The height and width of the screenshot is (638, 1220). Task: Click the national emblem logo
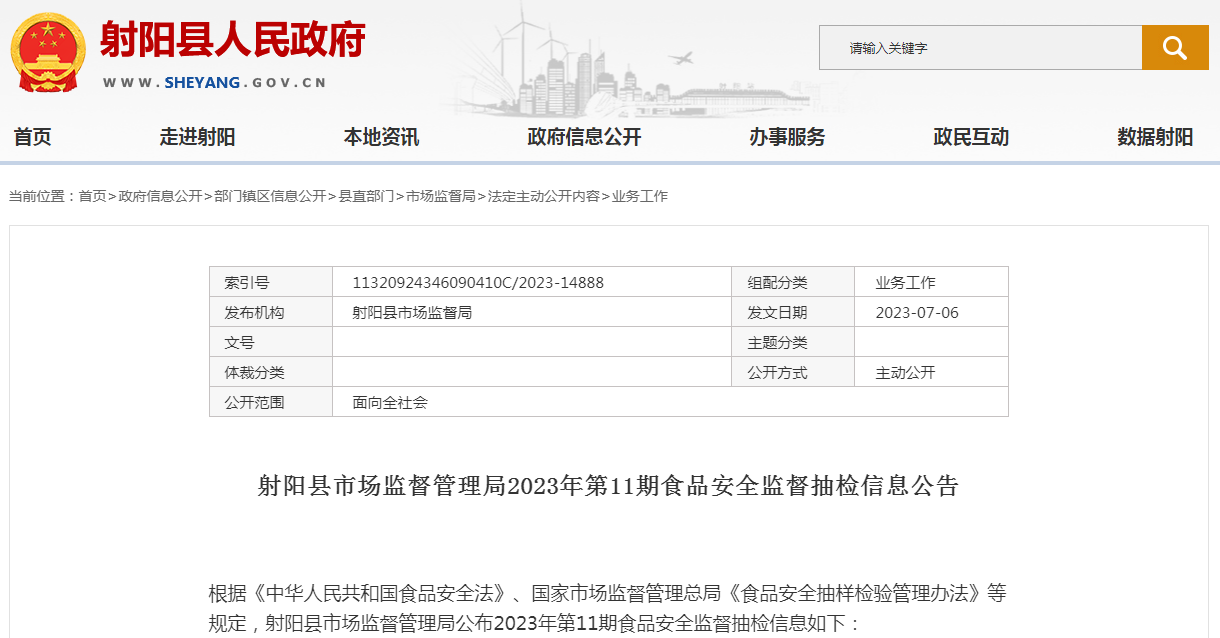point(48,52)
